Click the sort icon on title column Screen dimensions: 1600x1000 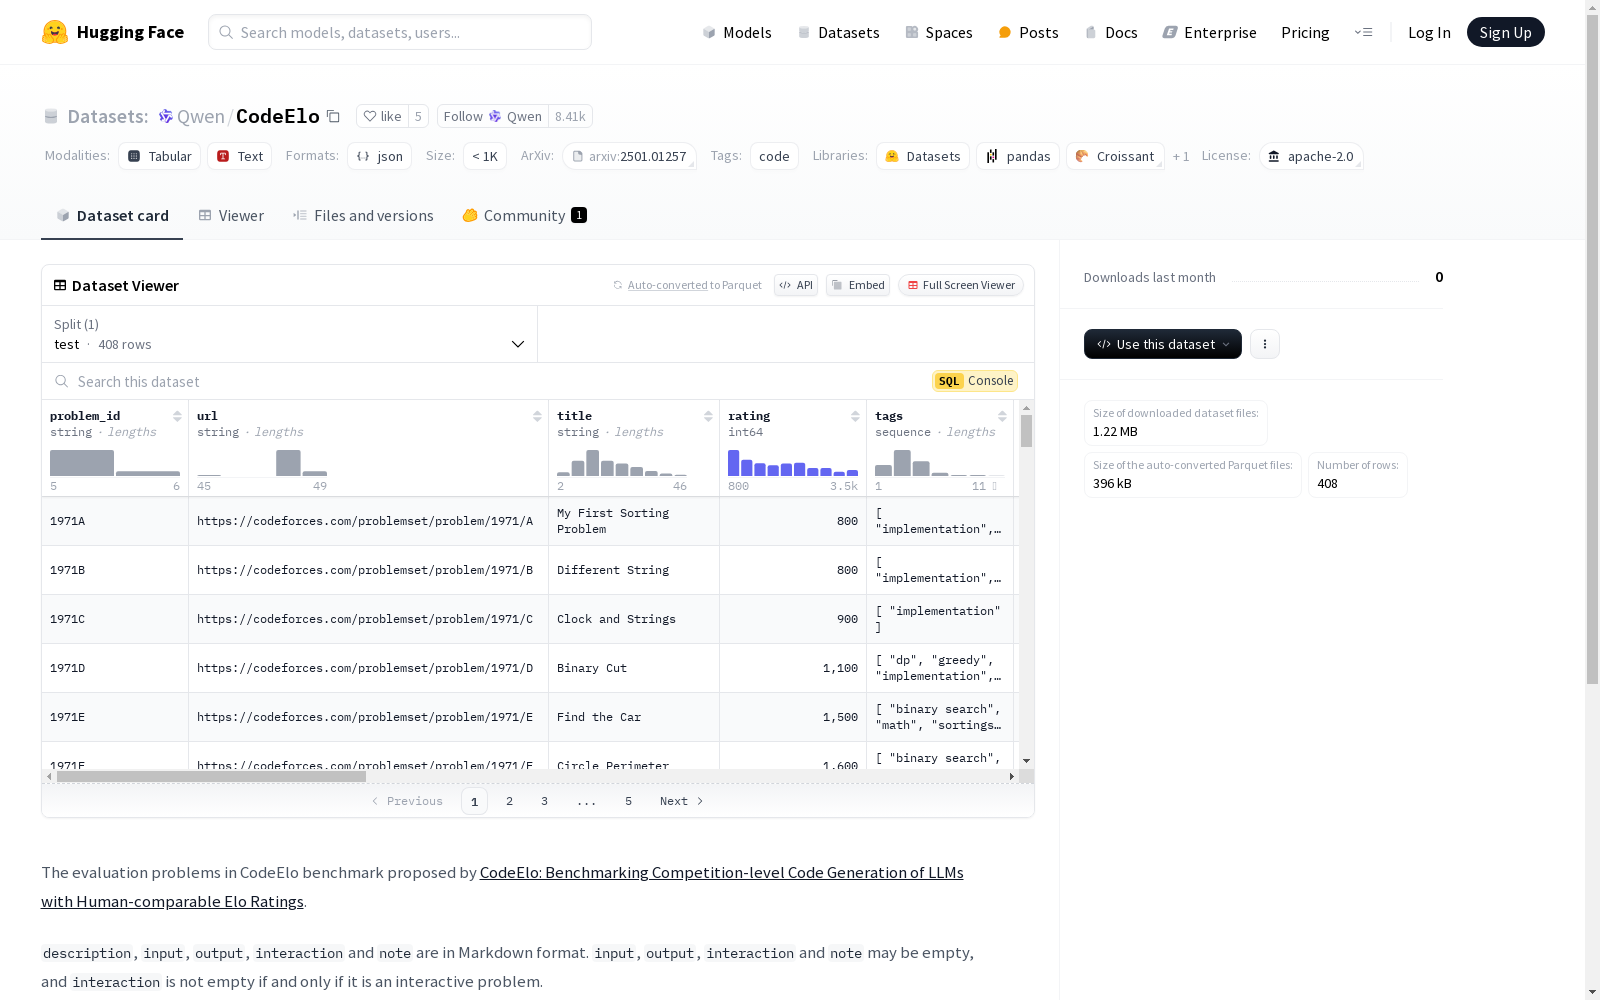tap(708, 416)
